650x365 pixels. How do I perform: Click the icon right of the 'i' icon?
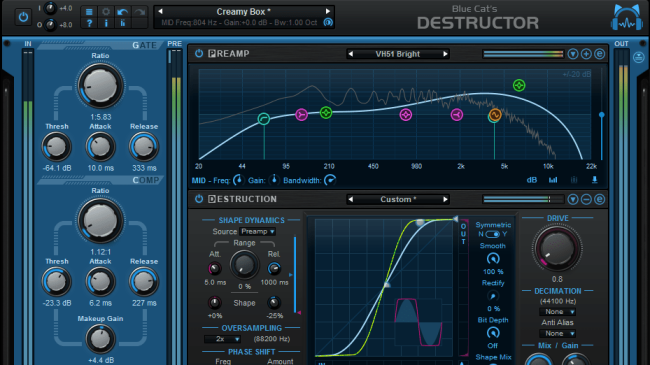[122, 23]
